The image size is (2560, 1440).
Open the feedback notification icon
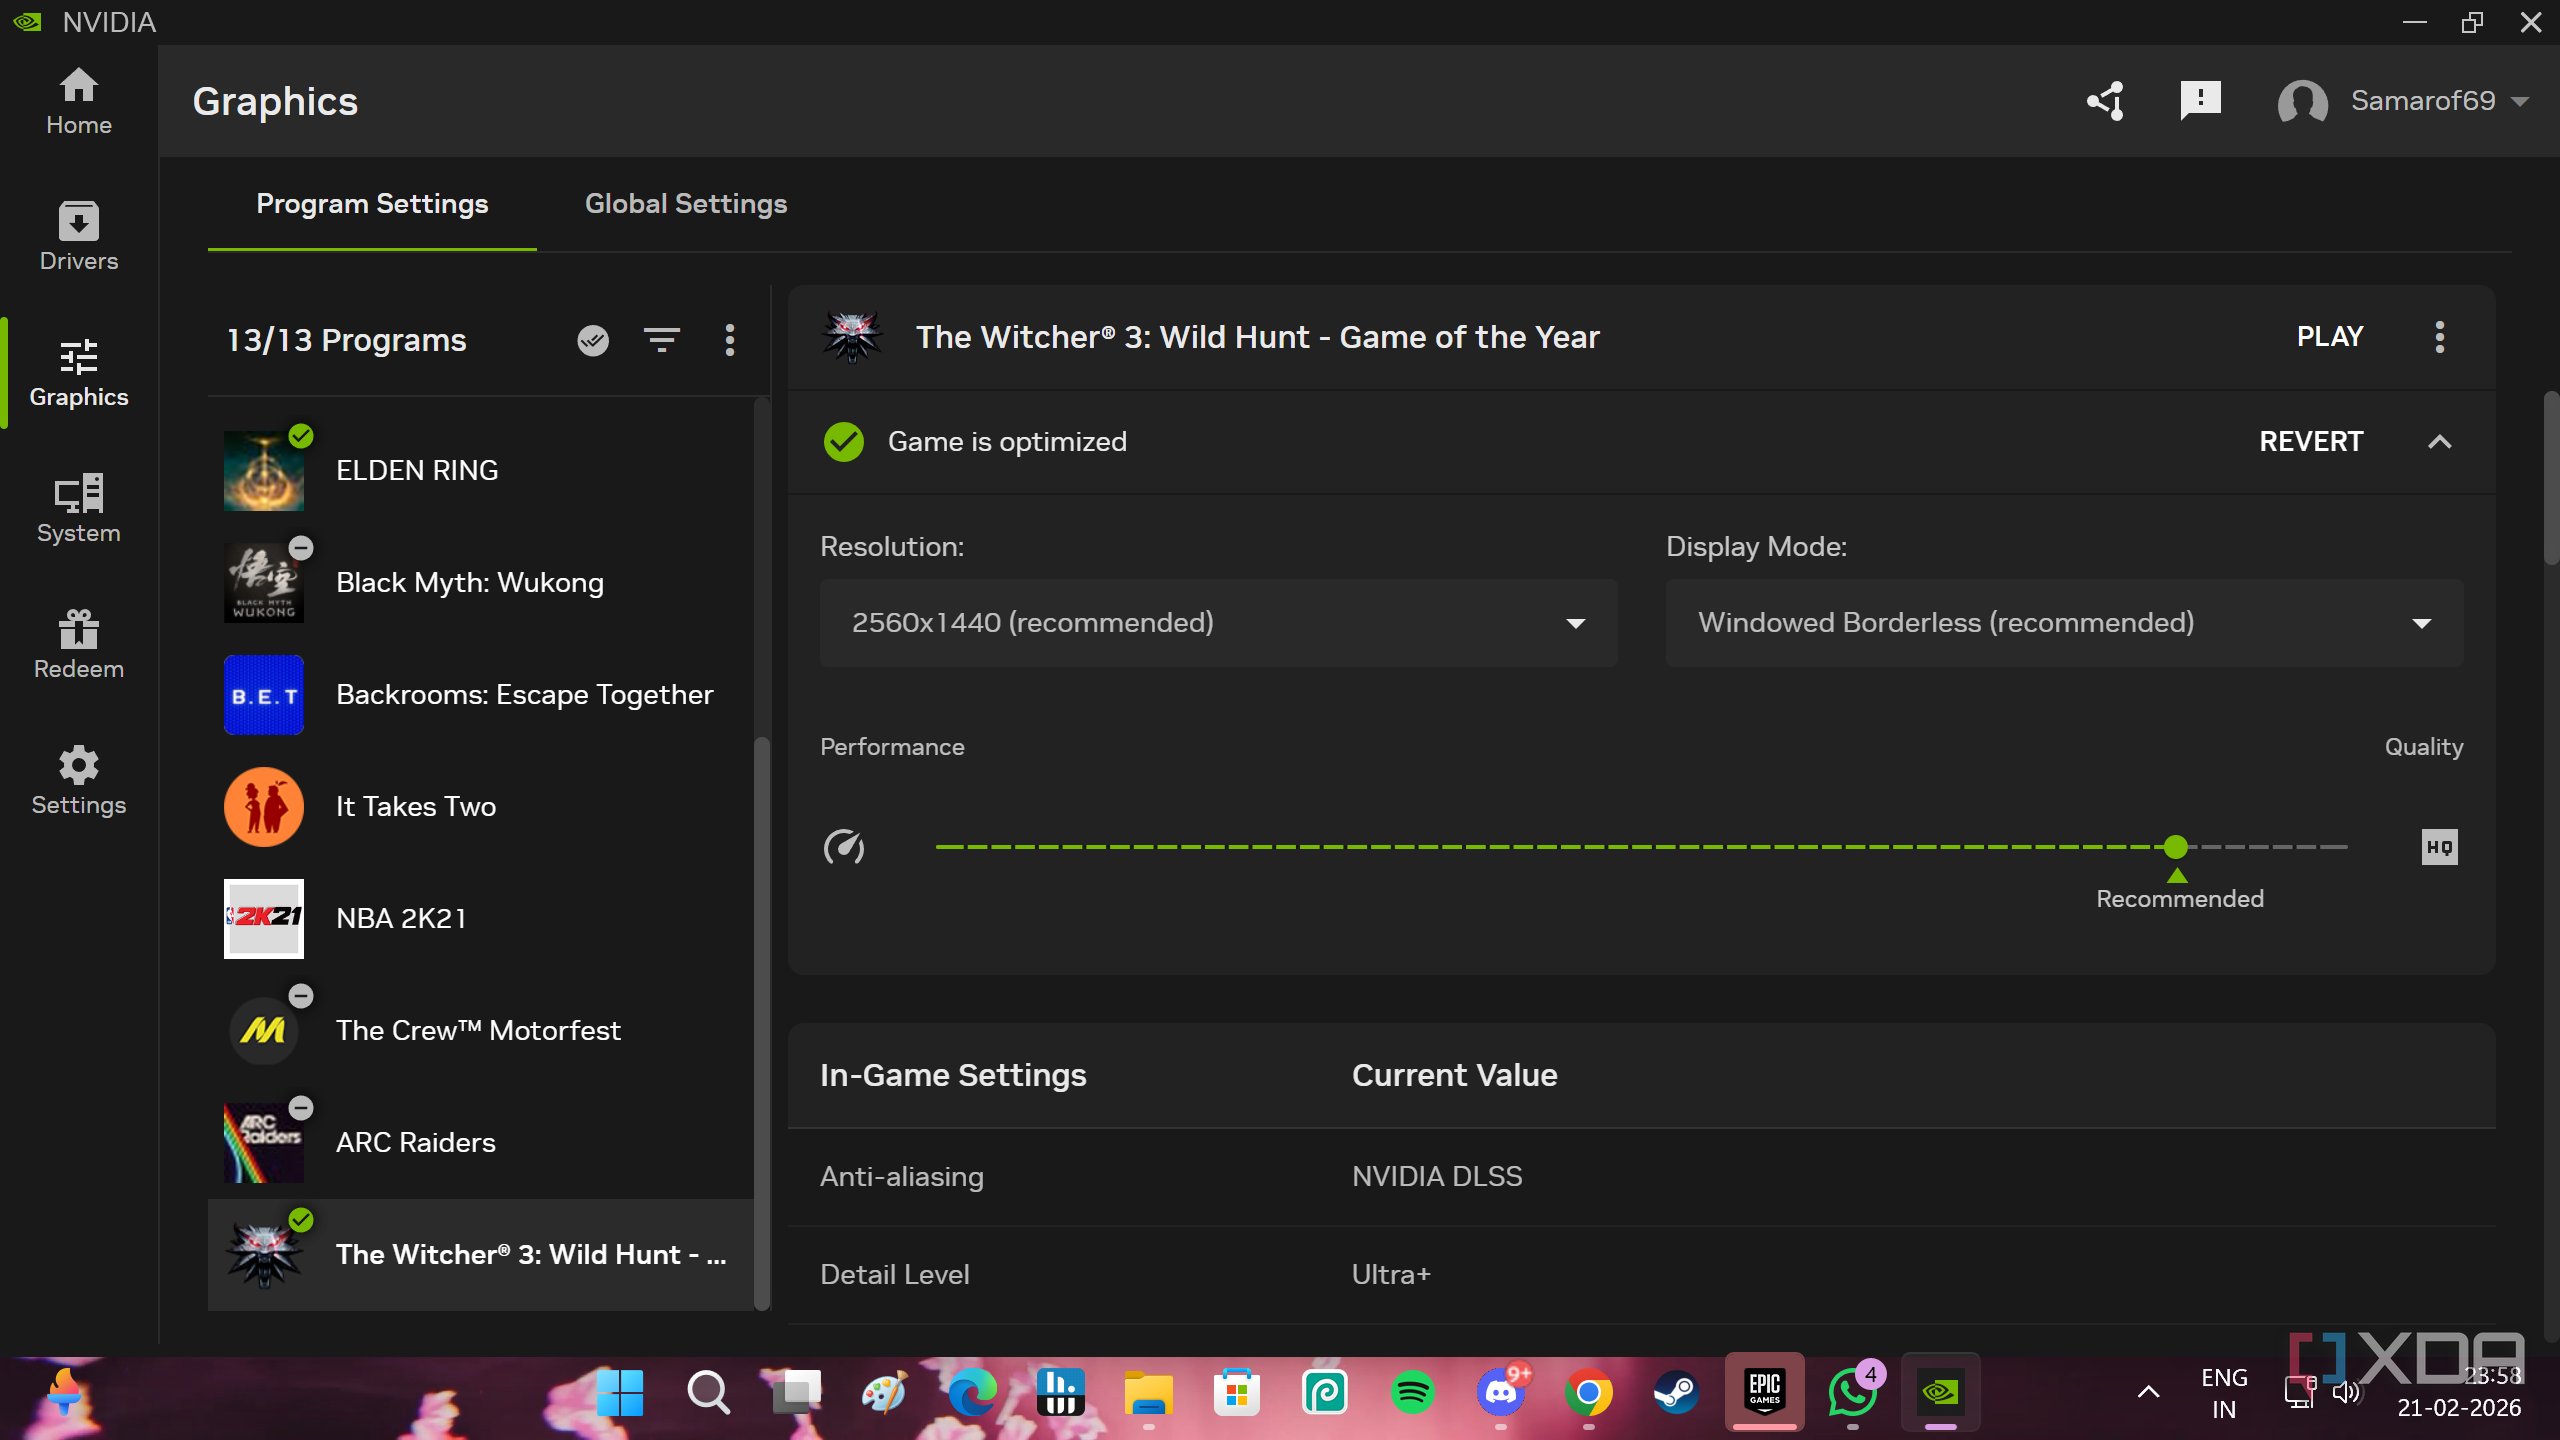(2200, 101)
